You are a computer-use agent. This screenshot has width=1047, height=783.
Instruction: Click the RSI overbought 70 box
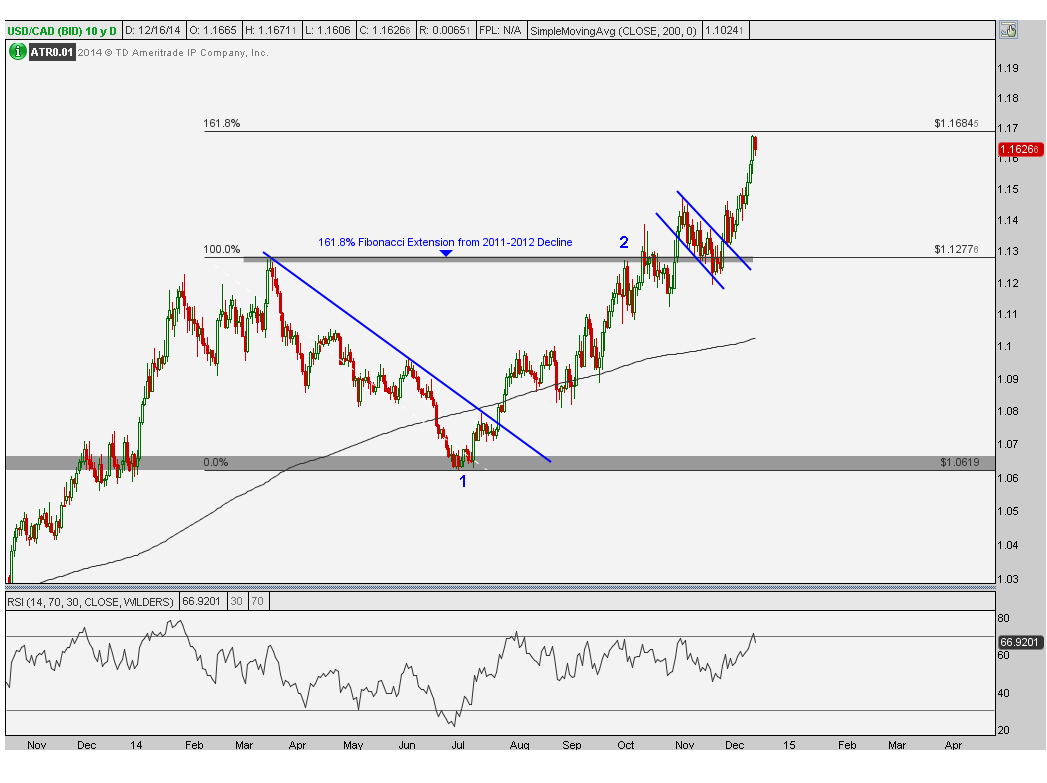pyautogui.click(x=258, y=601)
